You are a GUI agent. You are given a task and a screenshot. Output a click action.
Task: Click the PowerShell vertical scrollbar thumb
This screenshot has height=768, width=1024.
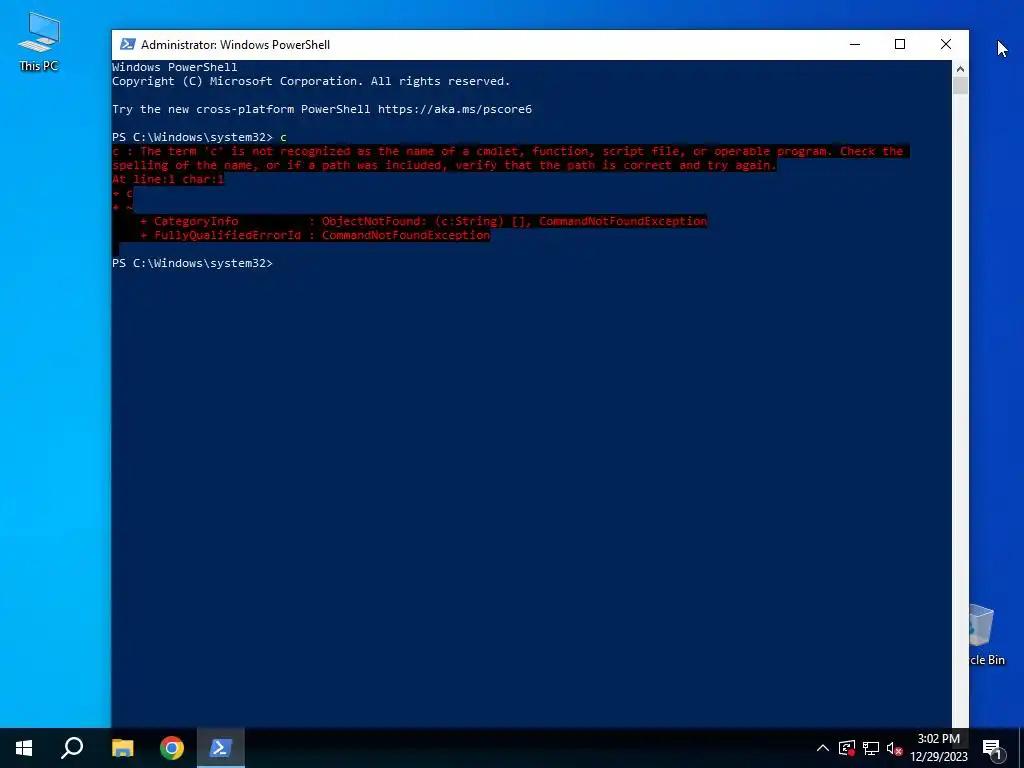(x=960, y=86)
